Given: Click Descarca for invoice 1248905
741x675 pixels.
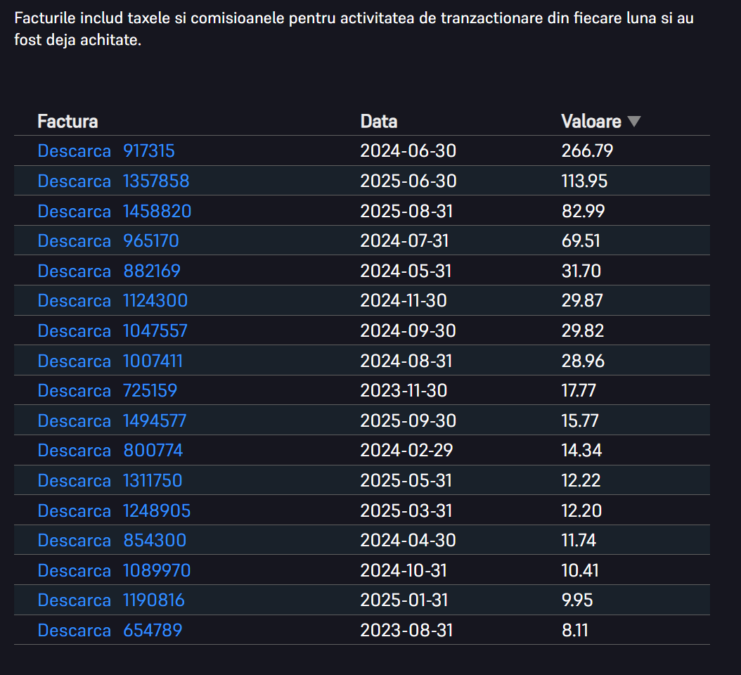Looking at the screenshot, I should tap(74, 511).
